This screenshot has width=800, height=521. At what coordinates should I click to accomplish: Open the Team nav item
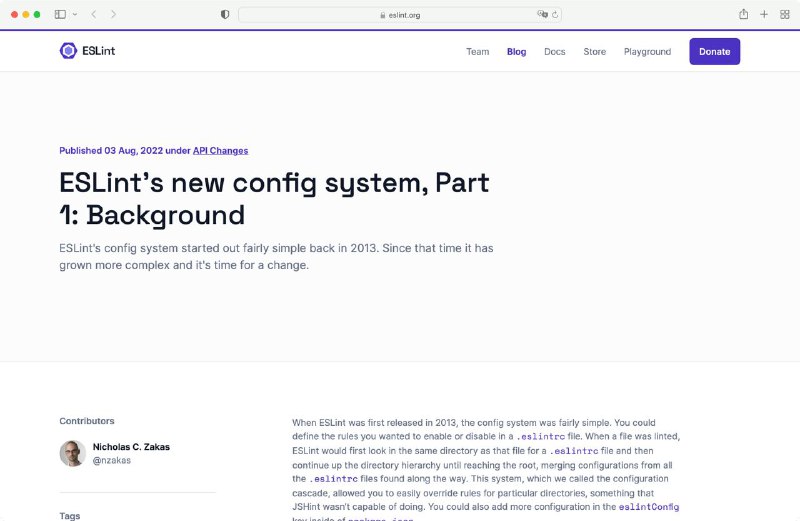point(478,52)
